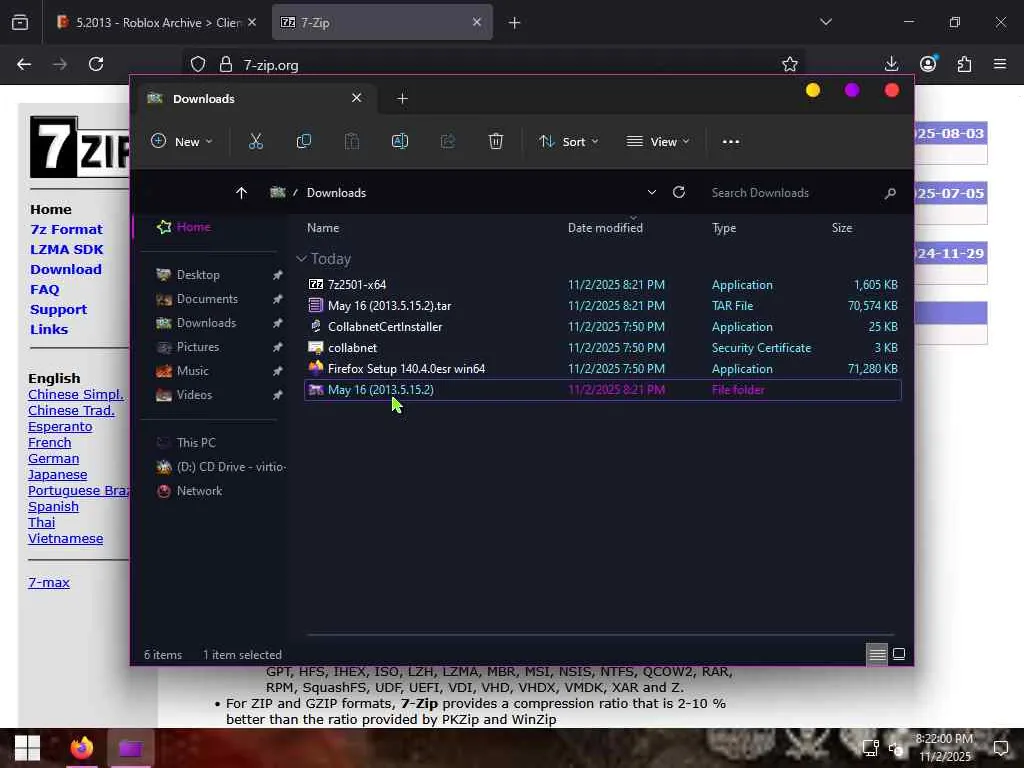Click the 7z Format link on 7-Zip page

(66, 229)
